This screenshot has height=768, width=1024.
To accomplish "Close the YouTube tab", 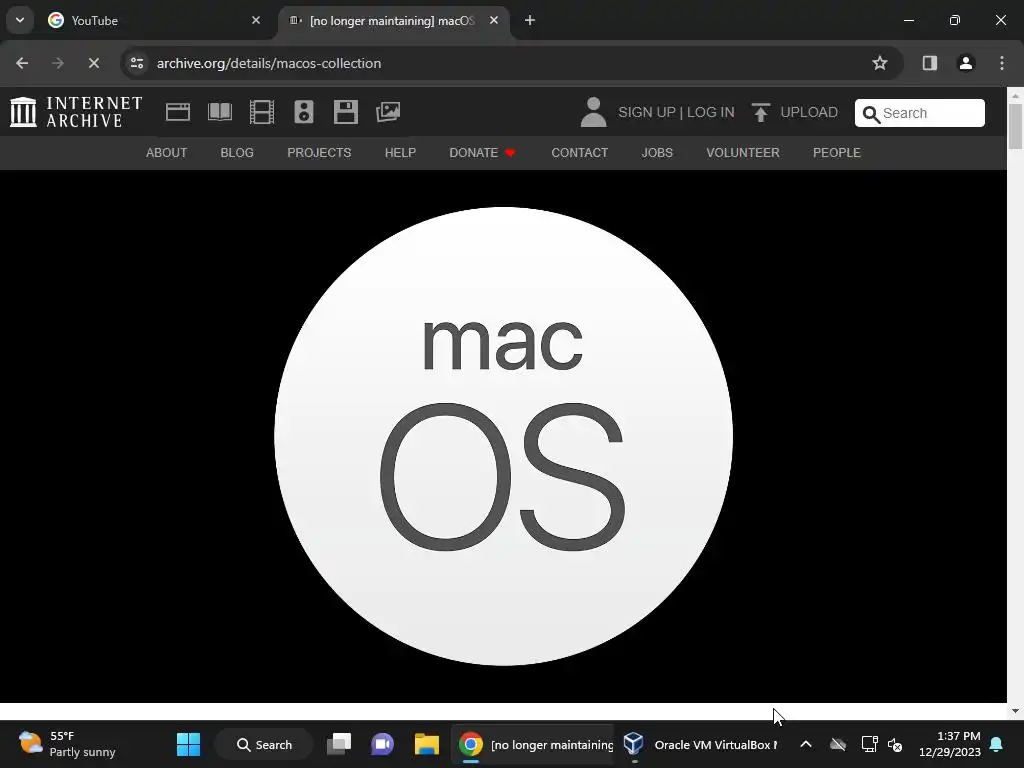I will click(x=256, y=20).
